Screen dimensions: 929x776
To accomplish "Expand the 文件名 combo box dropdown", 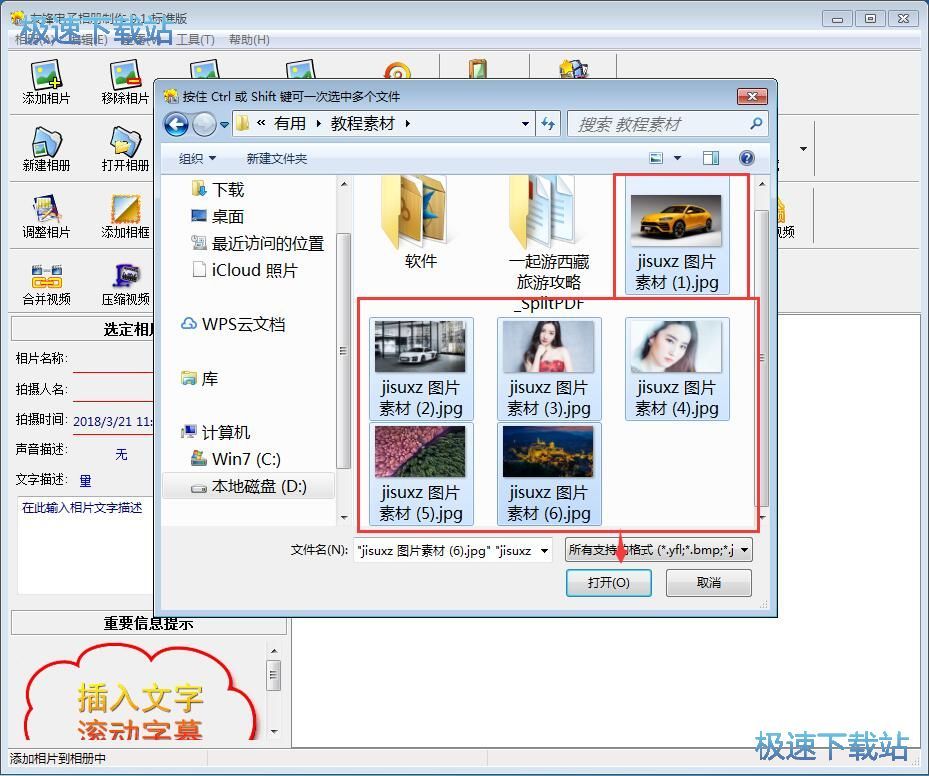I will [x=544, y=551].
